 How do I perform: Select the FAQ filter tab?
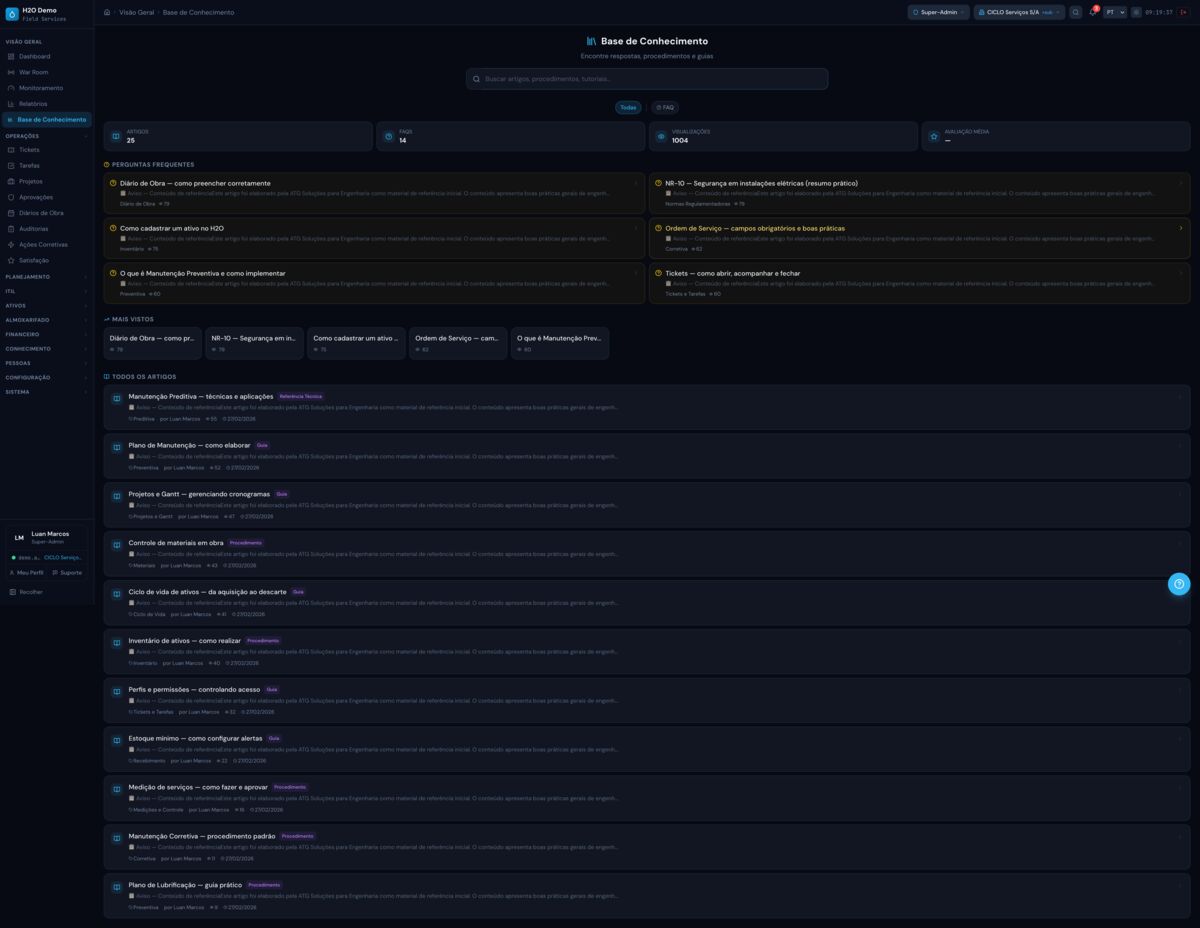tap(665, 107)
